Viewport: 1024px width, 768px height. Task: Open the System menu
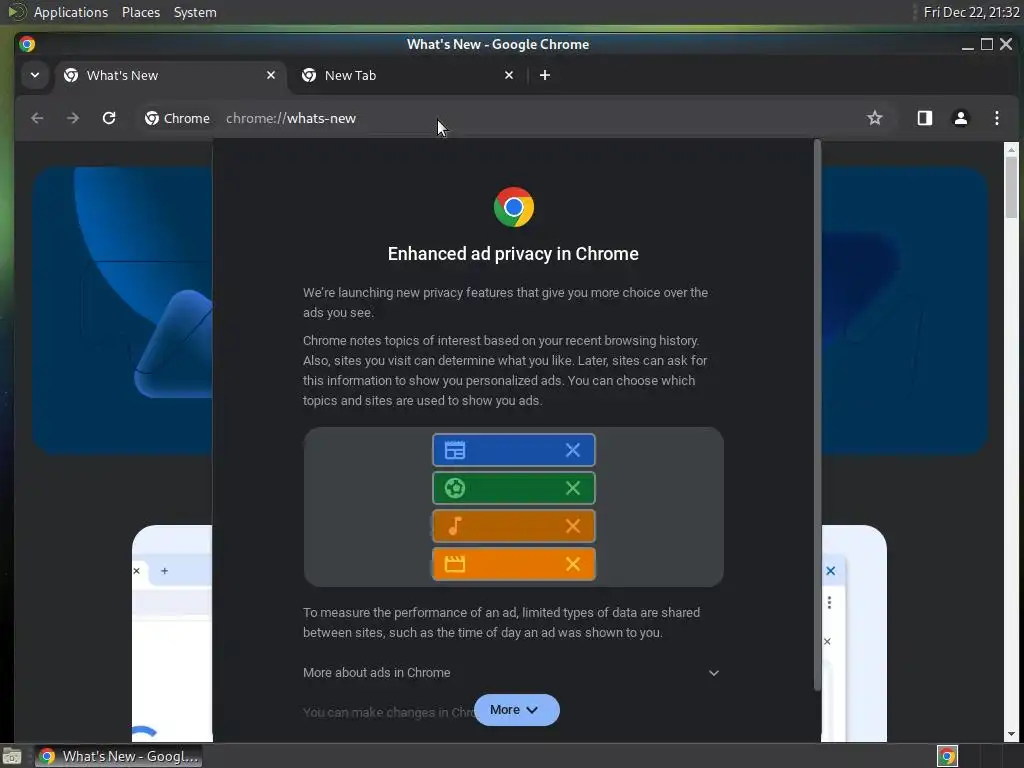coord(195,12)
